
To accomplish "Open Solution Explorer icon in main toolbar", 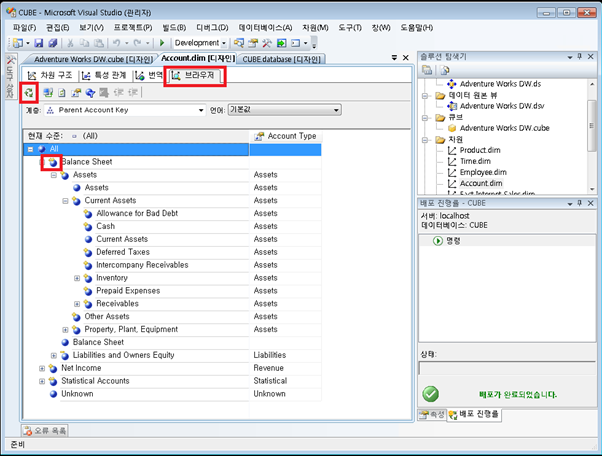I will [239, 43].
